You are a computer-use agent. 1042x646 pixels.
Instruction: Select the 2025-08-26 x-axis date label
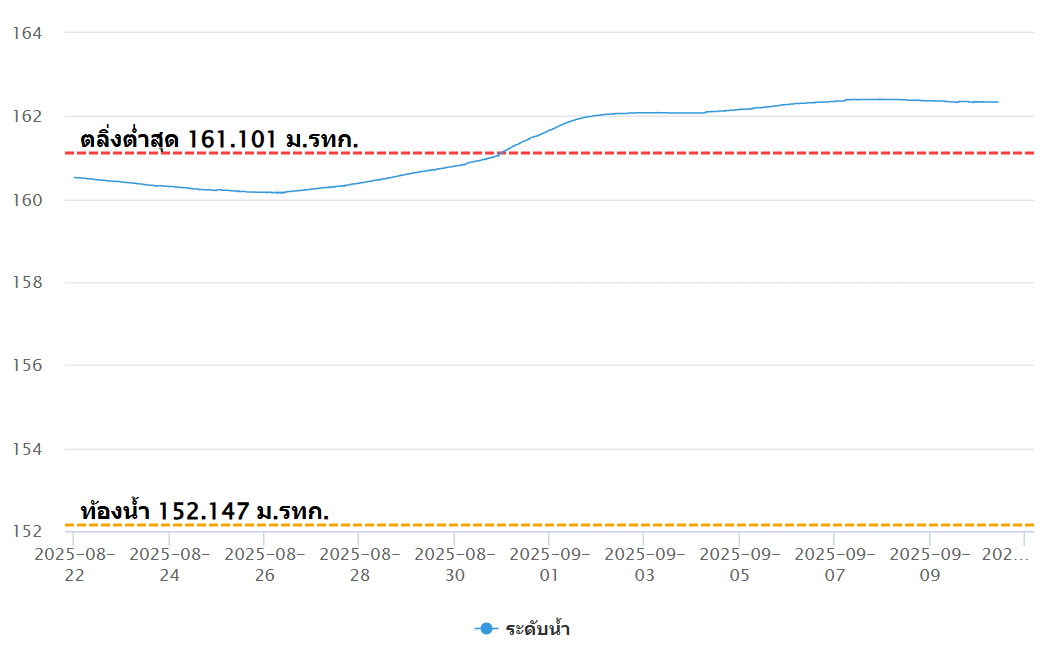(264, 564)
